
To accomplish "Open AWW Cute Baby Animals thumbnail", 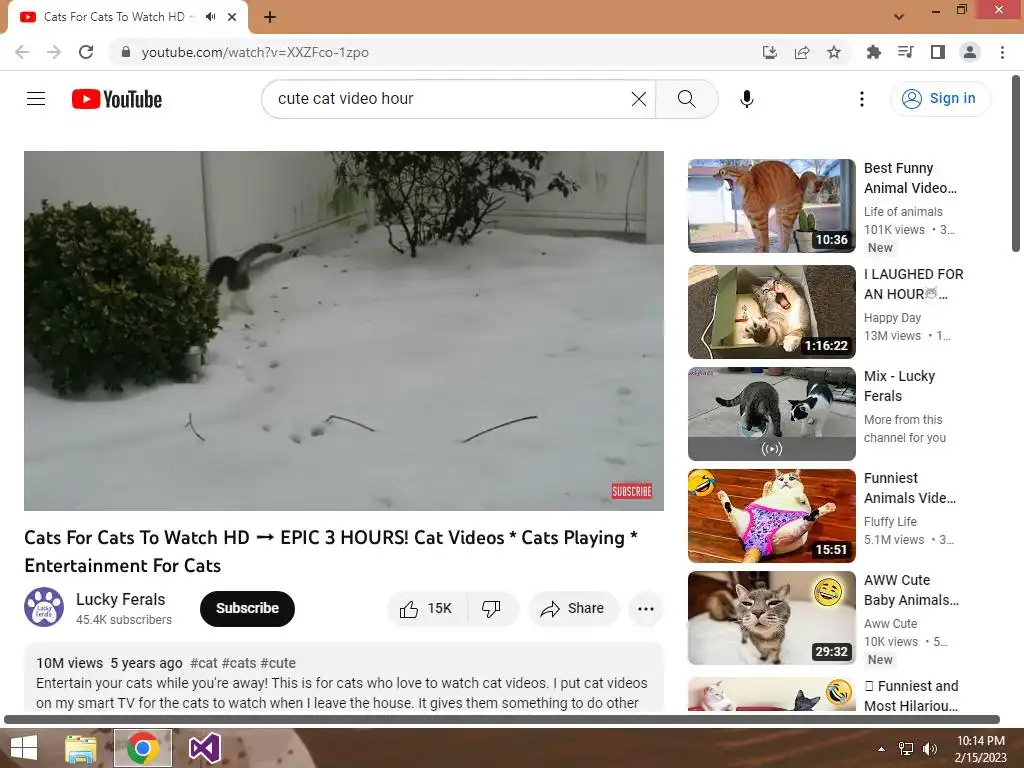I will [x=771, y=618].
